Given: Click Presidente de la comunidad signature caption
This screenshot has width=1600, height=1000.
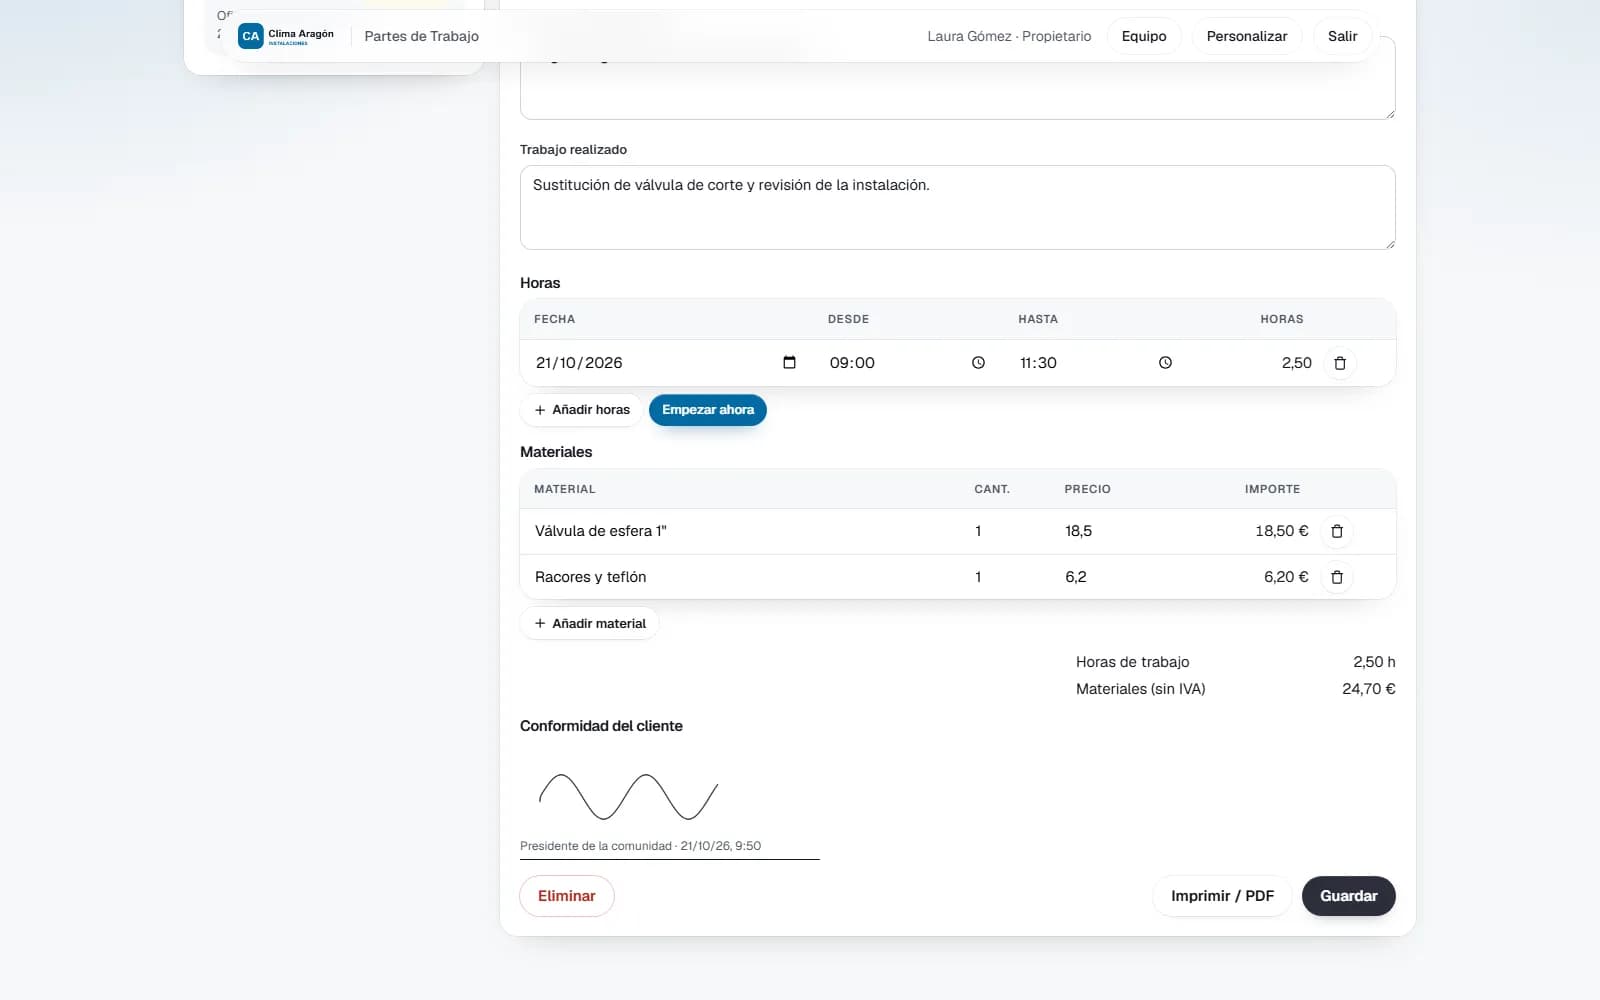Looking at the screenshot, I should pyautogui.click(x=640, y=846).
